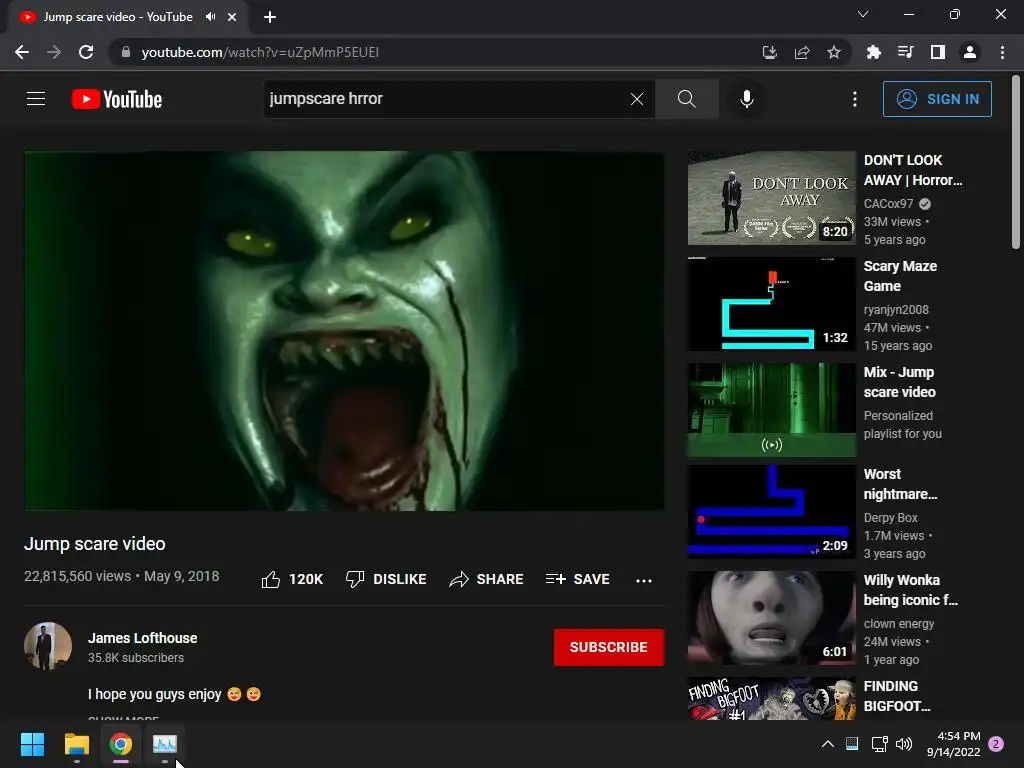Image resolution: width=1024 pixels, height=768 pixels.
Task: Bookmark this tab with star
Action: (834, 52)
